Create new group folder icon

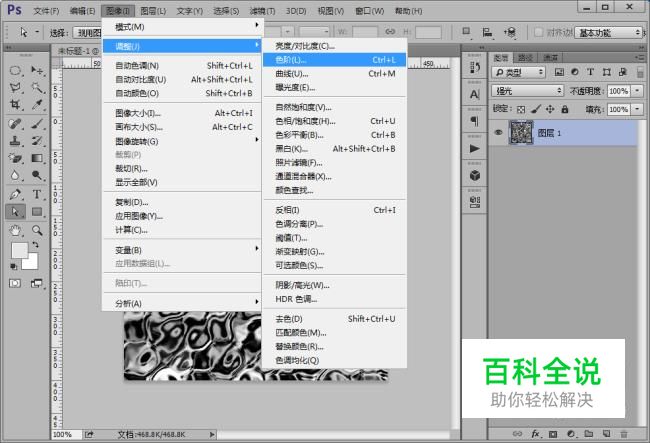coord(589,434)
